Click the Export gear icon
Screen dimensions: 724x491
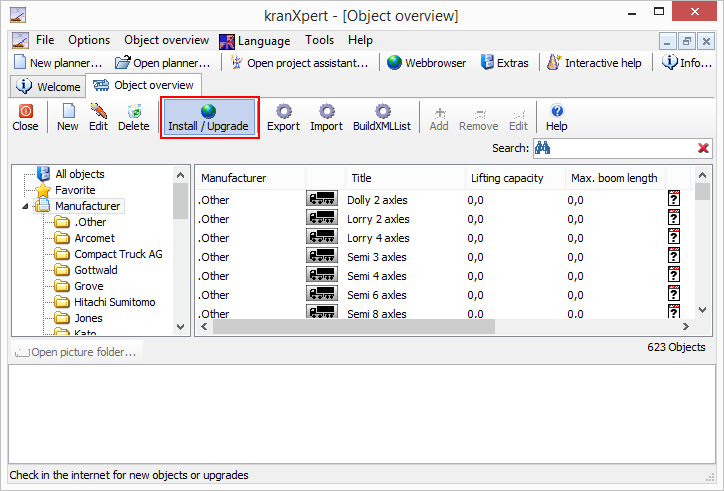[x=283, y=111]
